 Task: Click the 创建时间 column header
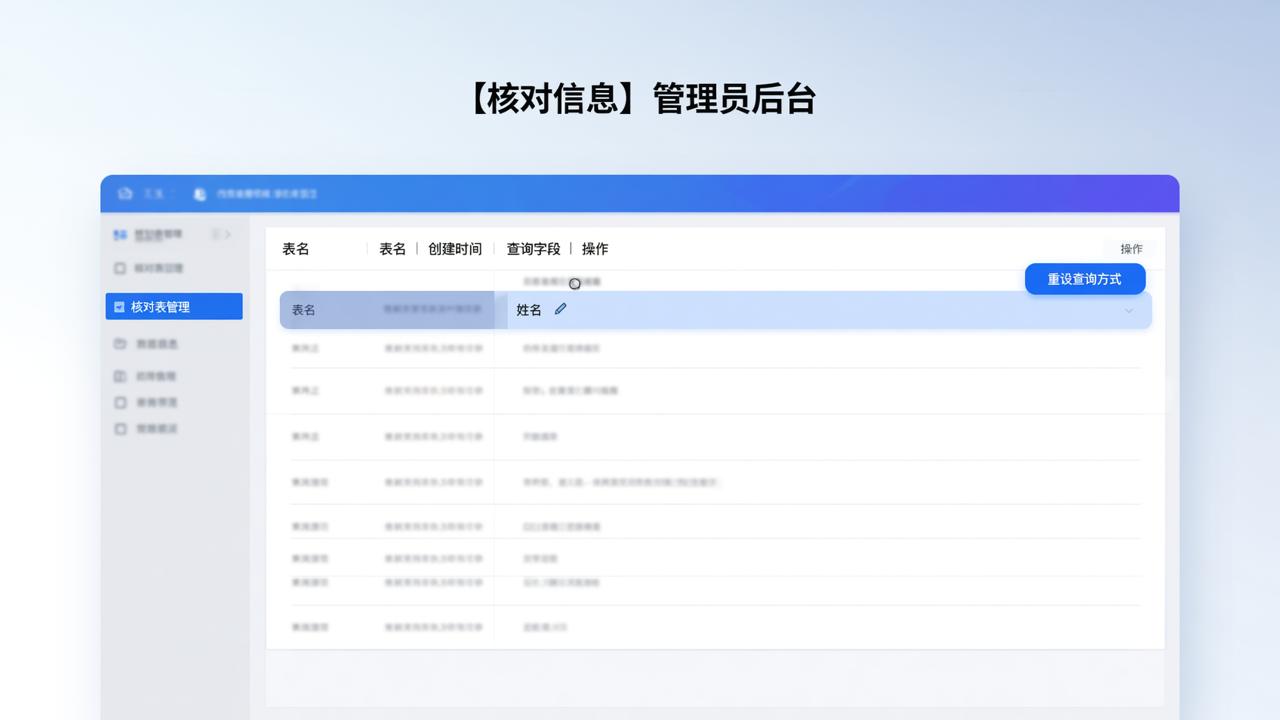[455, 249]
